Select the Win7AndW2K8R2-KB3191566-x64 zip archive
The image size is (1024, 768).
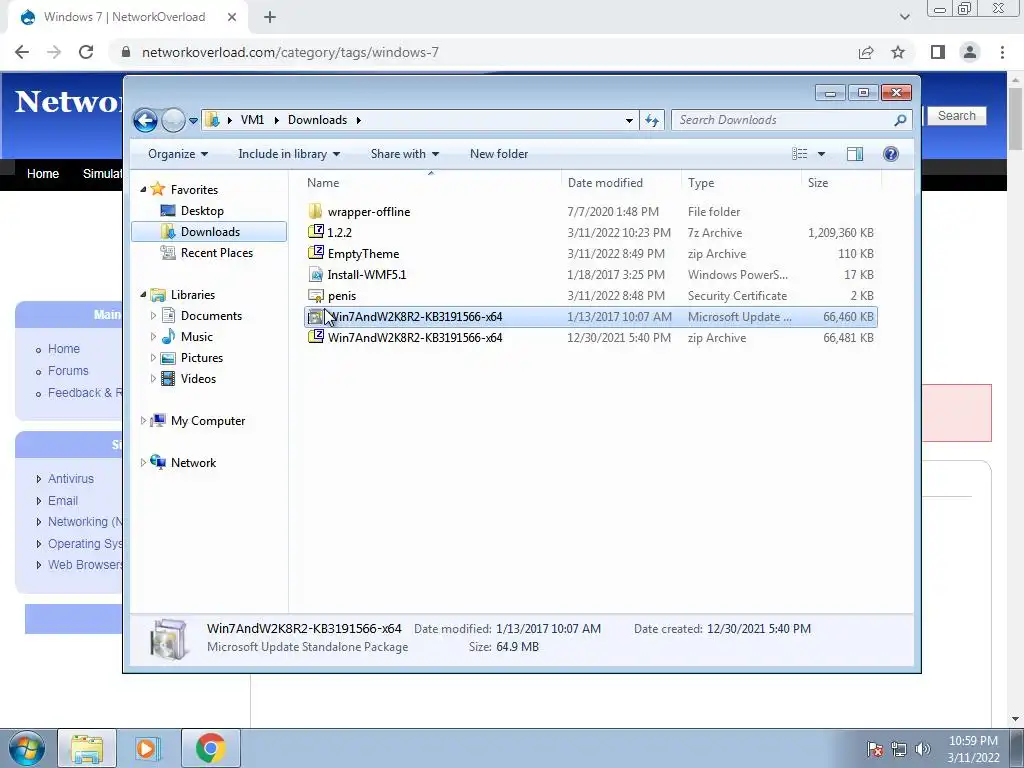[x=590, y=338]
